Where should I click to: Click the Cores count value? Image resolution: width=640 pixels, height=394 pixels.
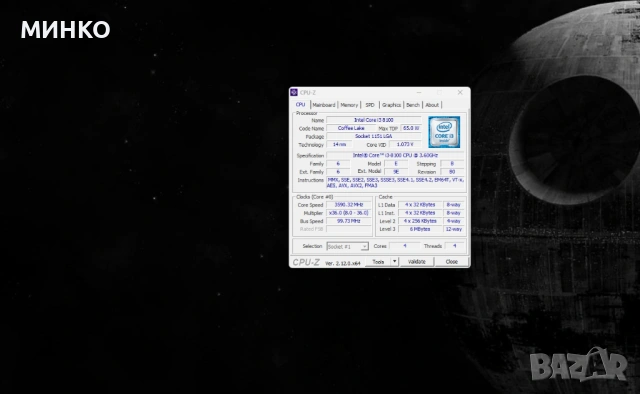[x=404, y=246]
